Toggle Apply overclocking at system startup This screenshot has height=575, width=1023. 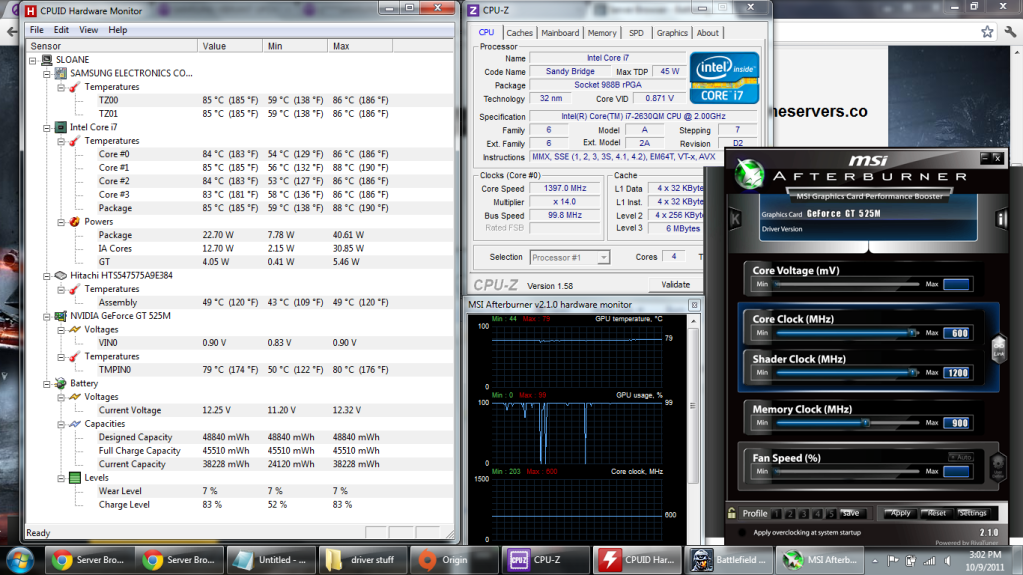pyautogui.click(x=742, y=533)
